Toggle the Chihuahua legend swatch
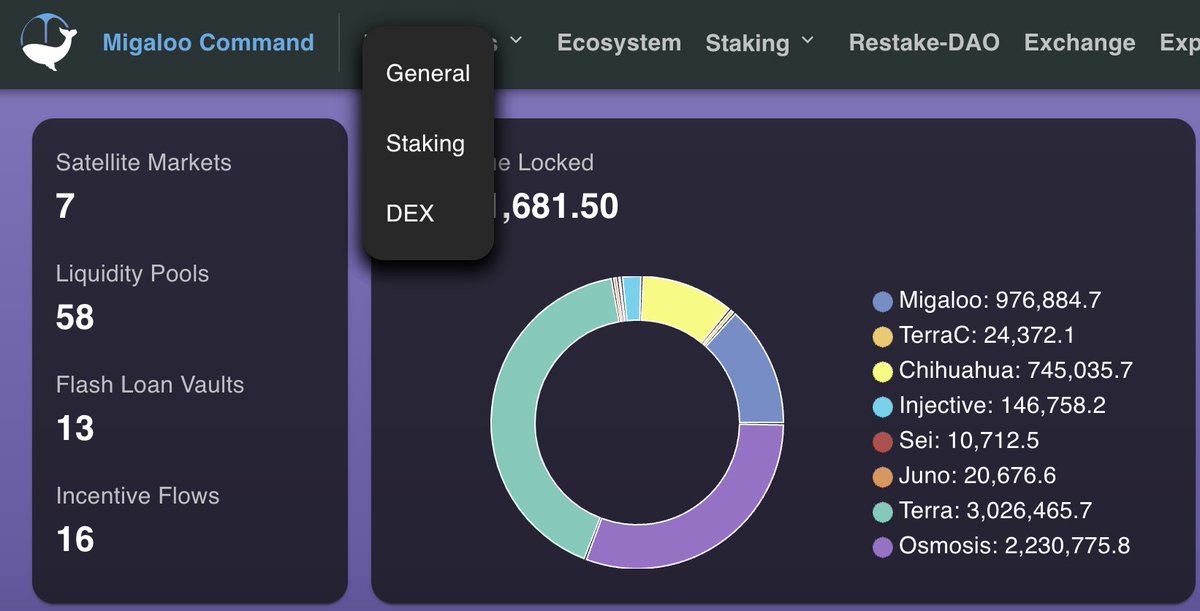Image resolution: width=1200 pixels, height=611 pixels. 882,371
